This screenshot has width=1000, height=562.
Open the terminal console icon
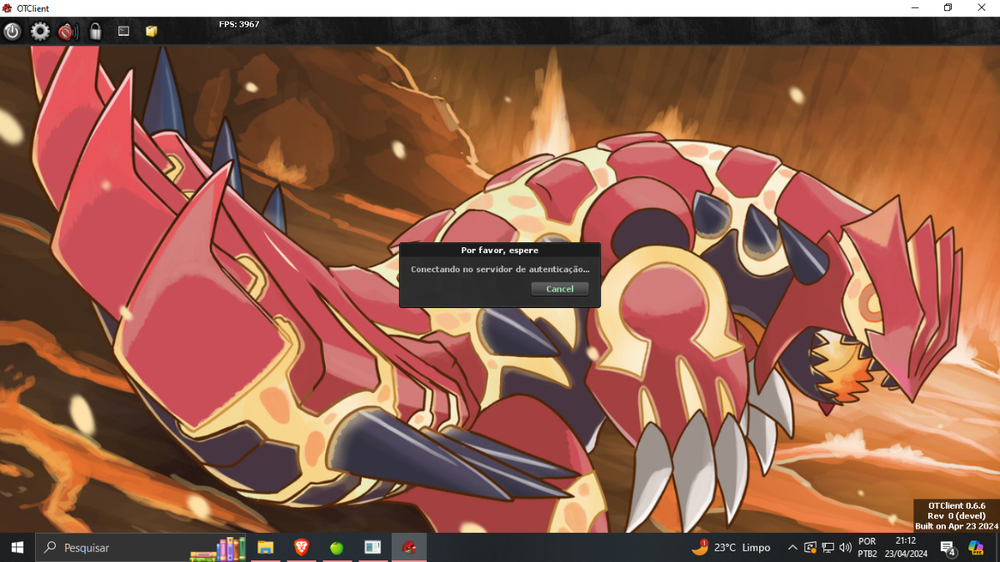(x=124, y=31)
